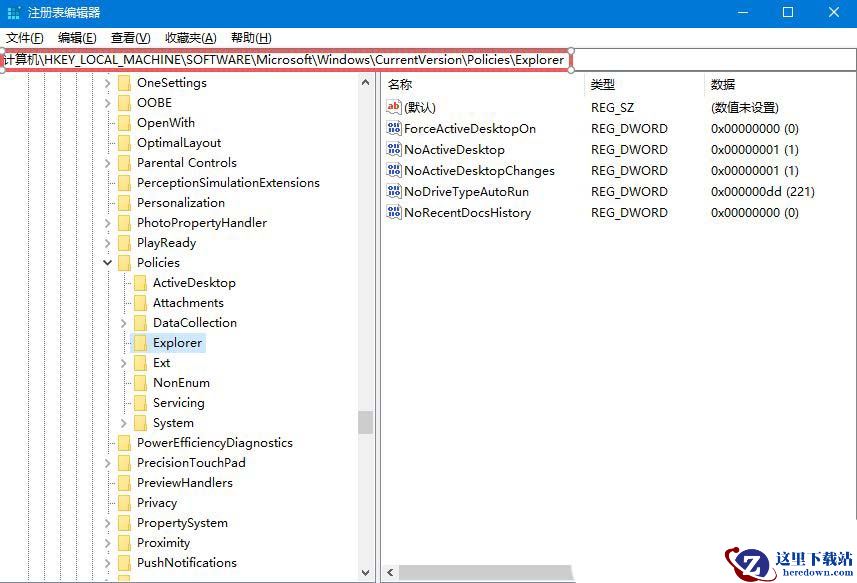Open the 文件(F) menu
The height and width of the screenshot is (583, 857).
[25, 37]
